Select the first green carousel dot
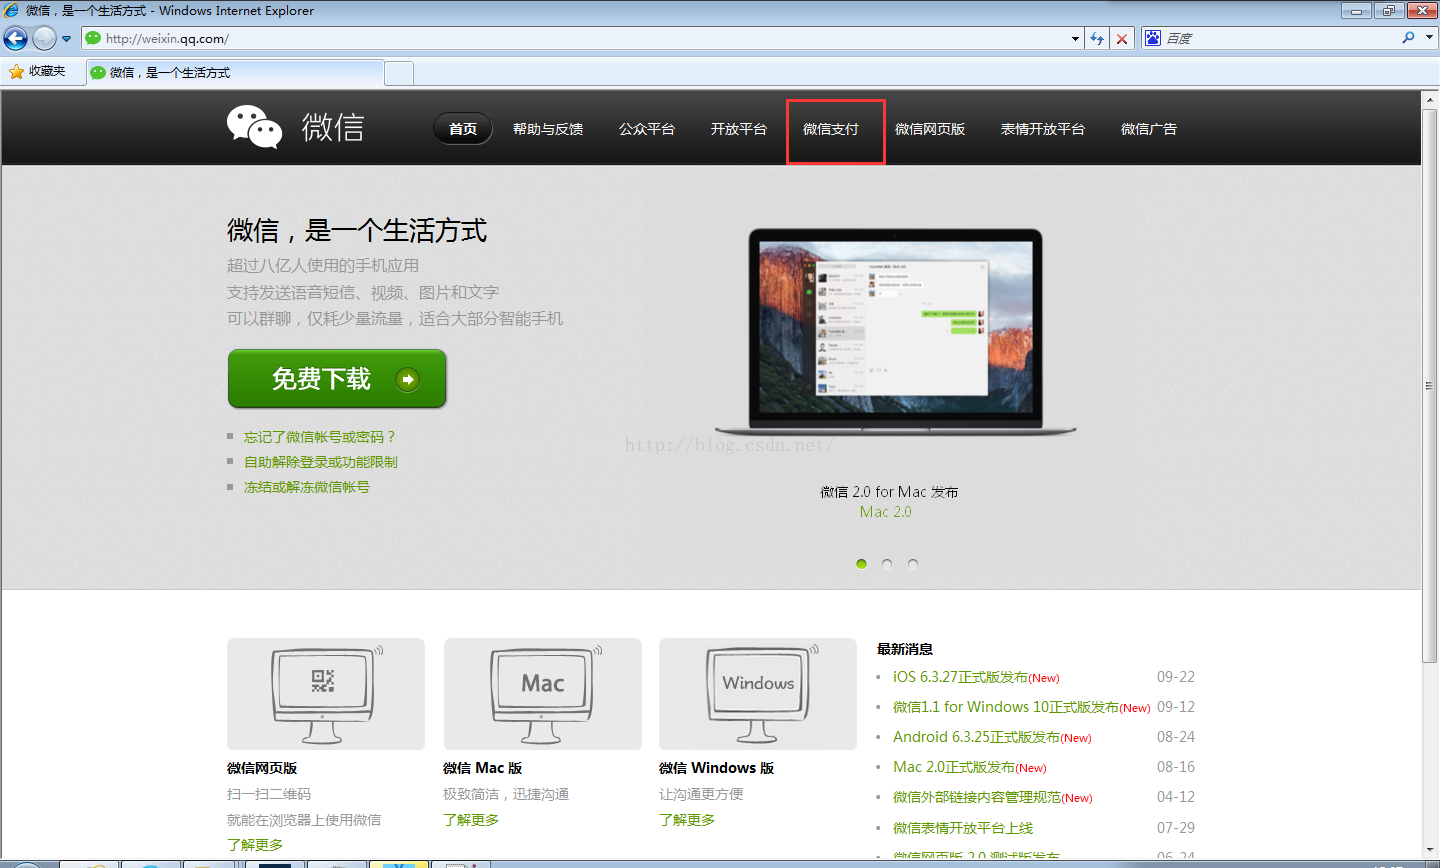Image resolution: width=1440 pixels, height=868 pixels. (862, 564)
